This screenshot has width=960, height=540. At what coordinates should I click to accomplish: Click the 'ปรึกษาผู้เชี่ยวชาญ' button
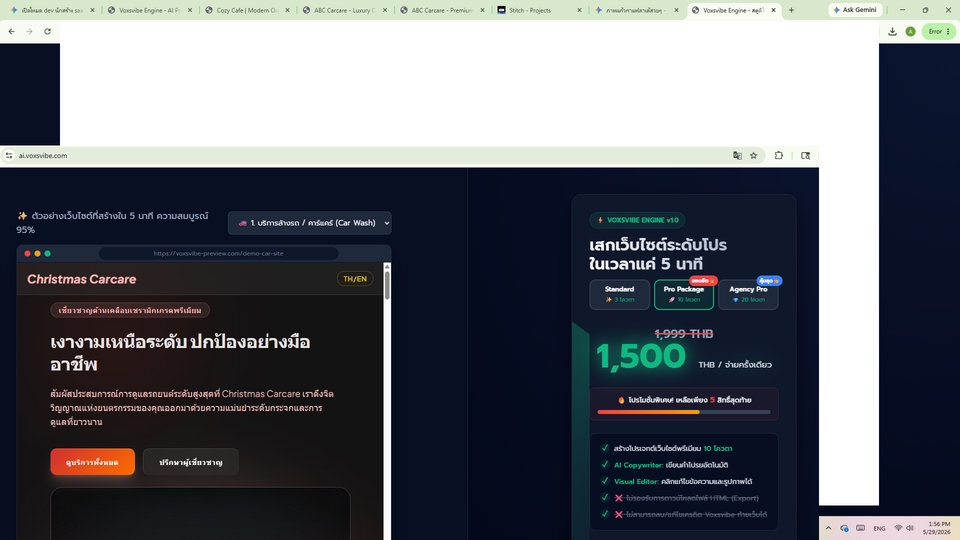pos(190,462)
